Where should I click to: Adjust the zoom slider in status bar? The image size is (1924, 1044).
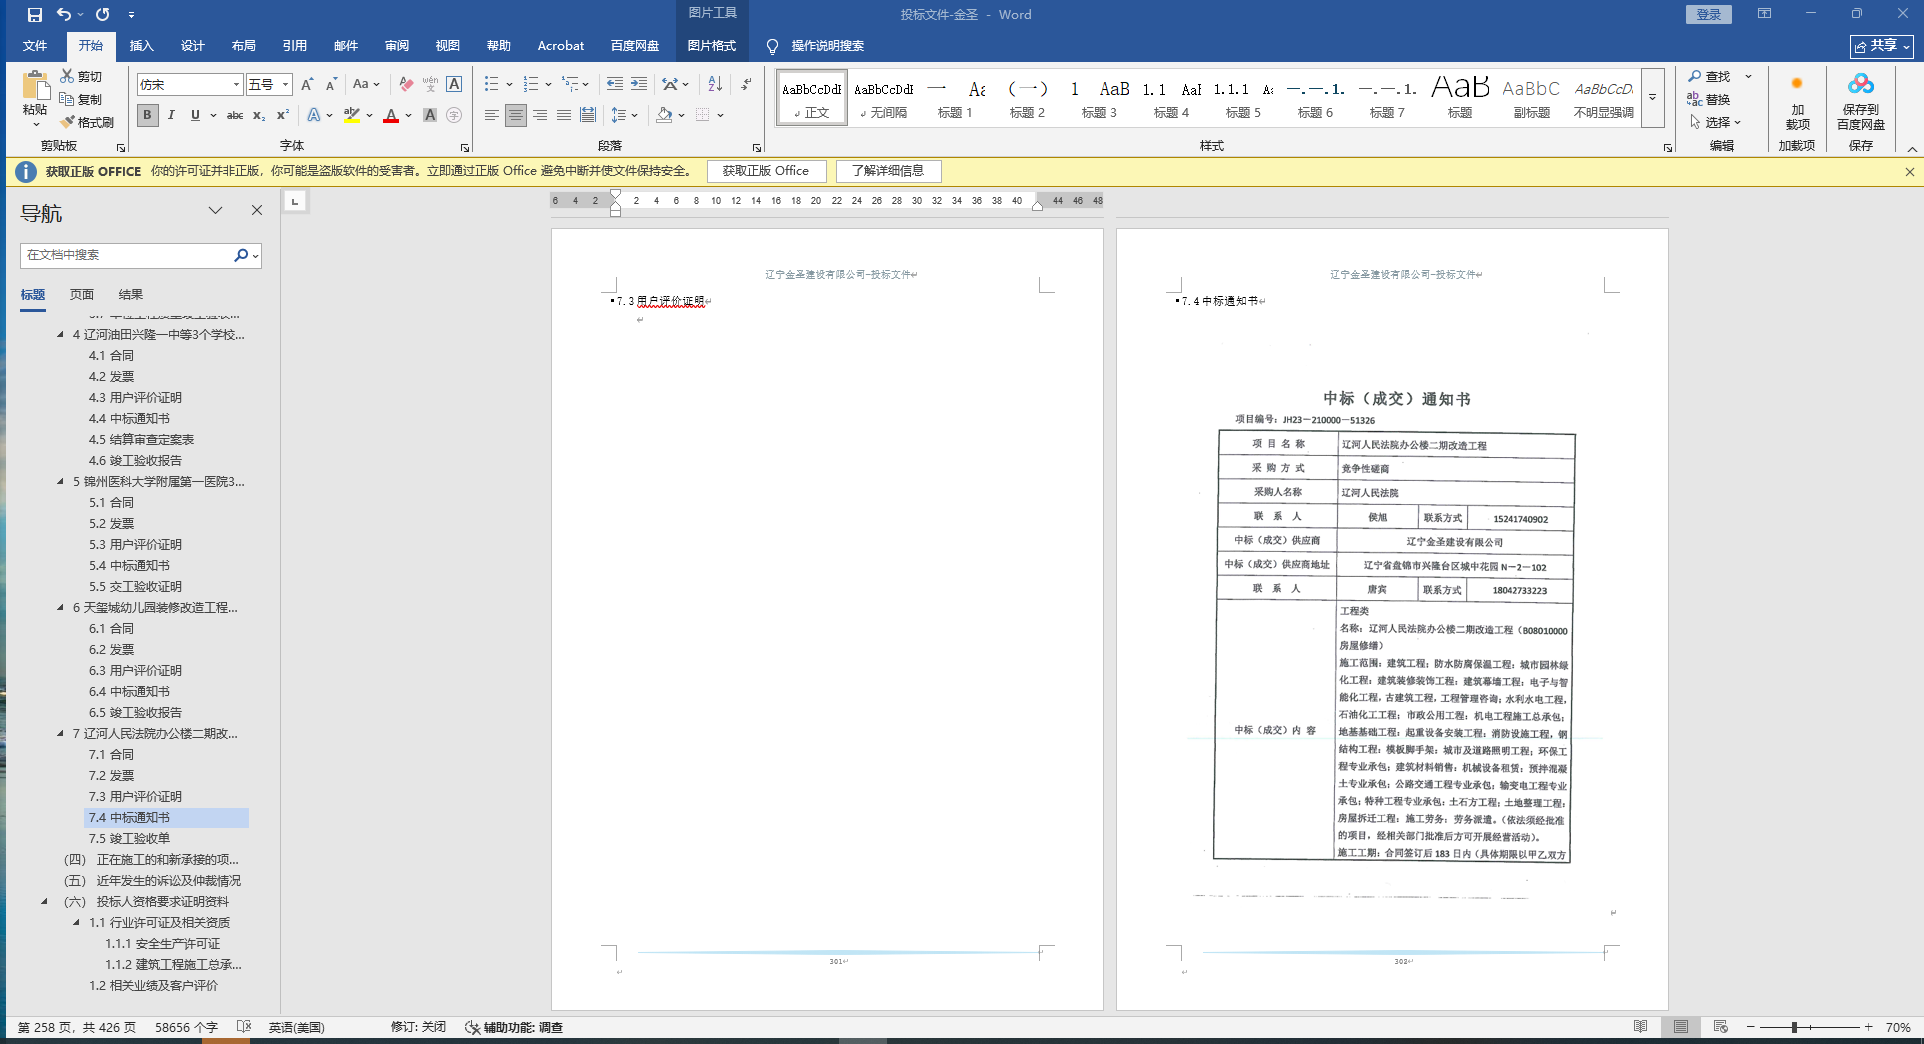(1795, 1027)
